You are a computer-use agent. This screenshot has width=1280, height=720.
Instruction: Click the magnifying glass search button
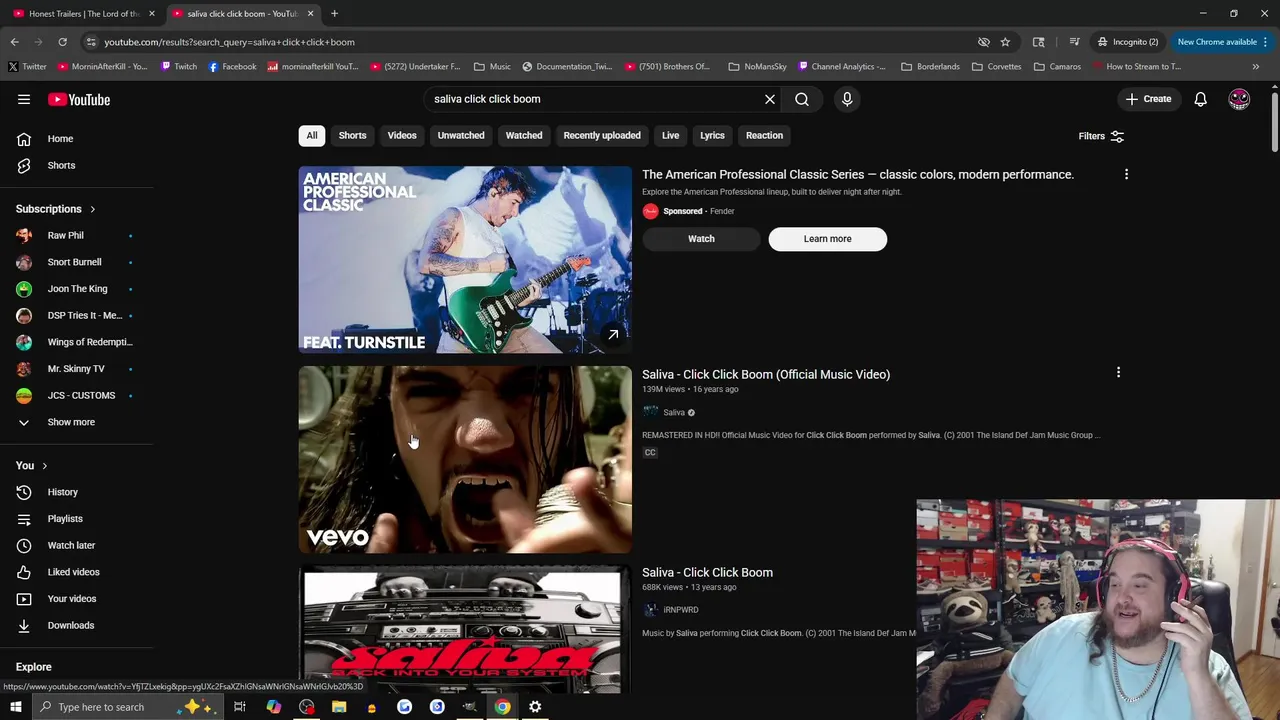pos(802,99)
